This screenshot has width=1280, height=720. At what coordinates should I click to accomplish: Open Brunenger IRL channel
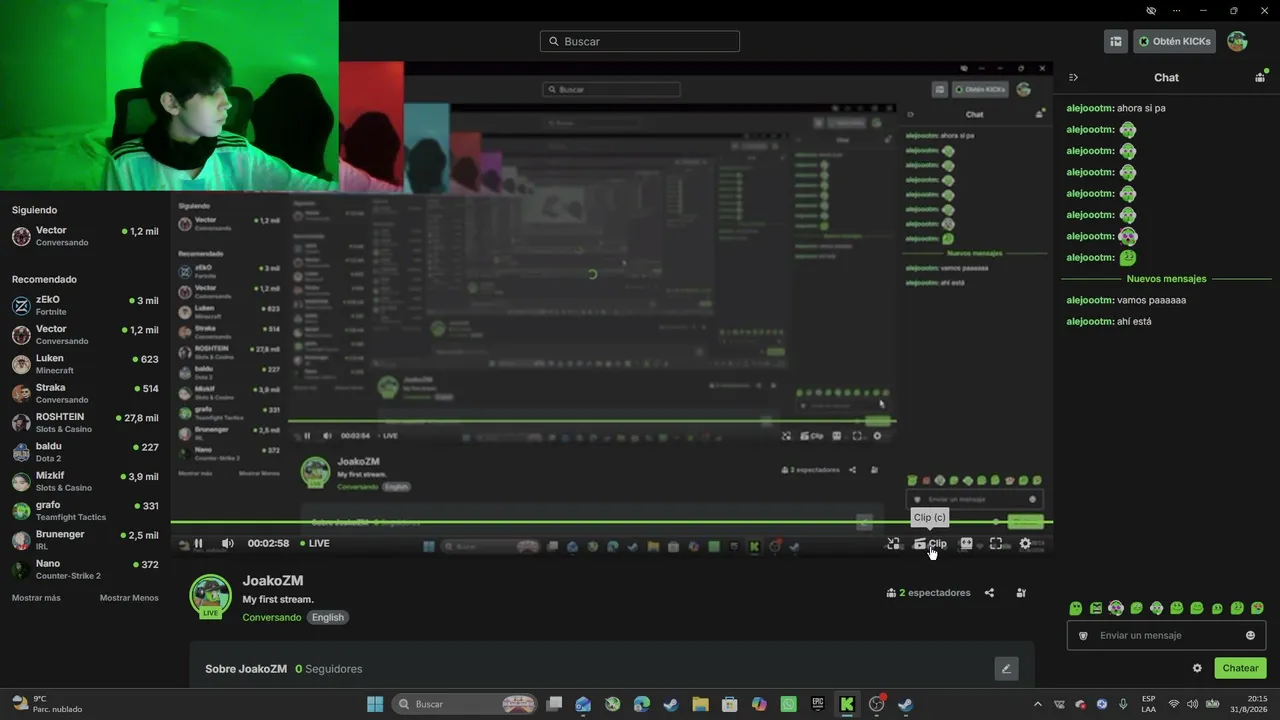click(x=85, y=540)
